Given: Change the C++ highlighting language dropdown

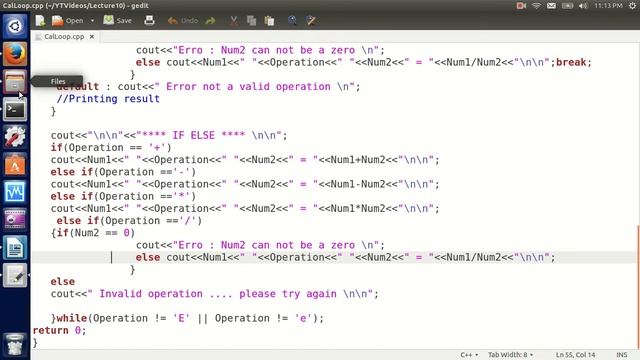Looking at the screenshot, I should tap(469, 355).
